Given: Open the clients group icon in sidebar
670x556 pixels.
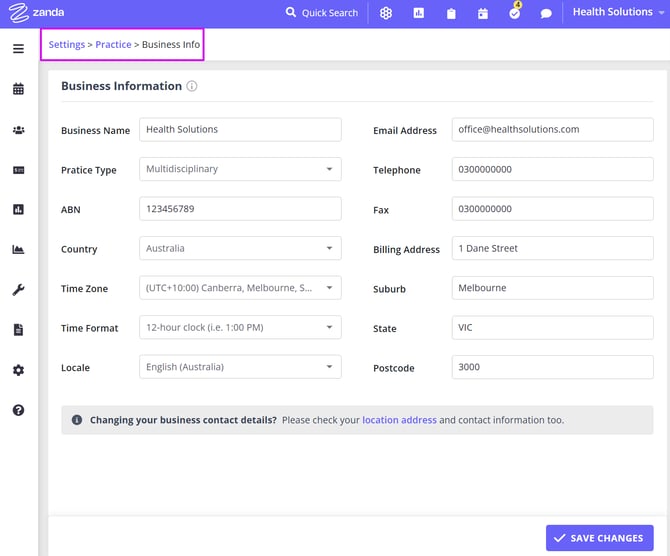Looking at the screenshot, I should click(x=18, y=130).
